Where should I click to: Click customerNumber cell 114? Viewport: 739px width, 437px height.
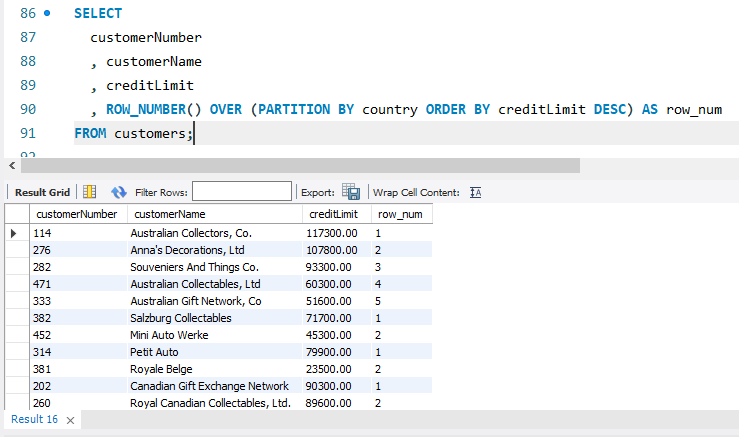click(x=78, y=233)
